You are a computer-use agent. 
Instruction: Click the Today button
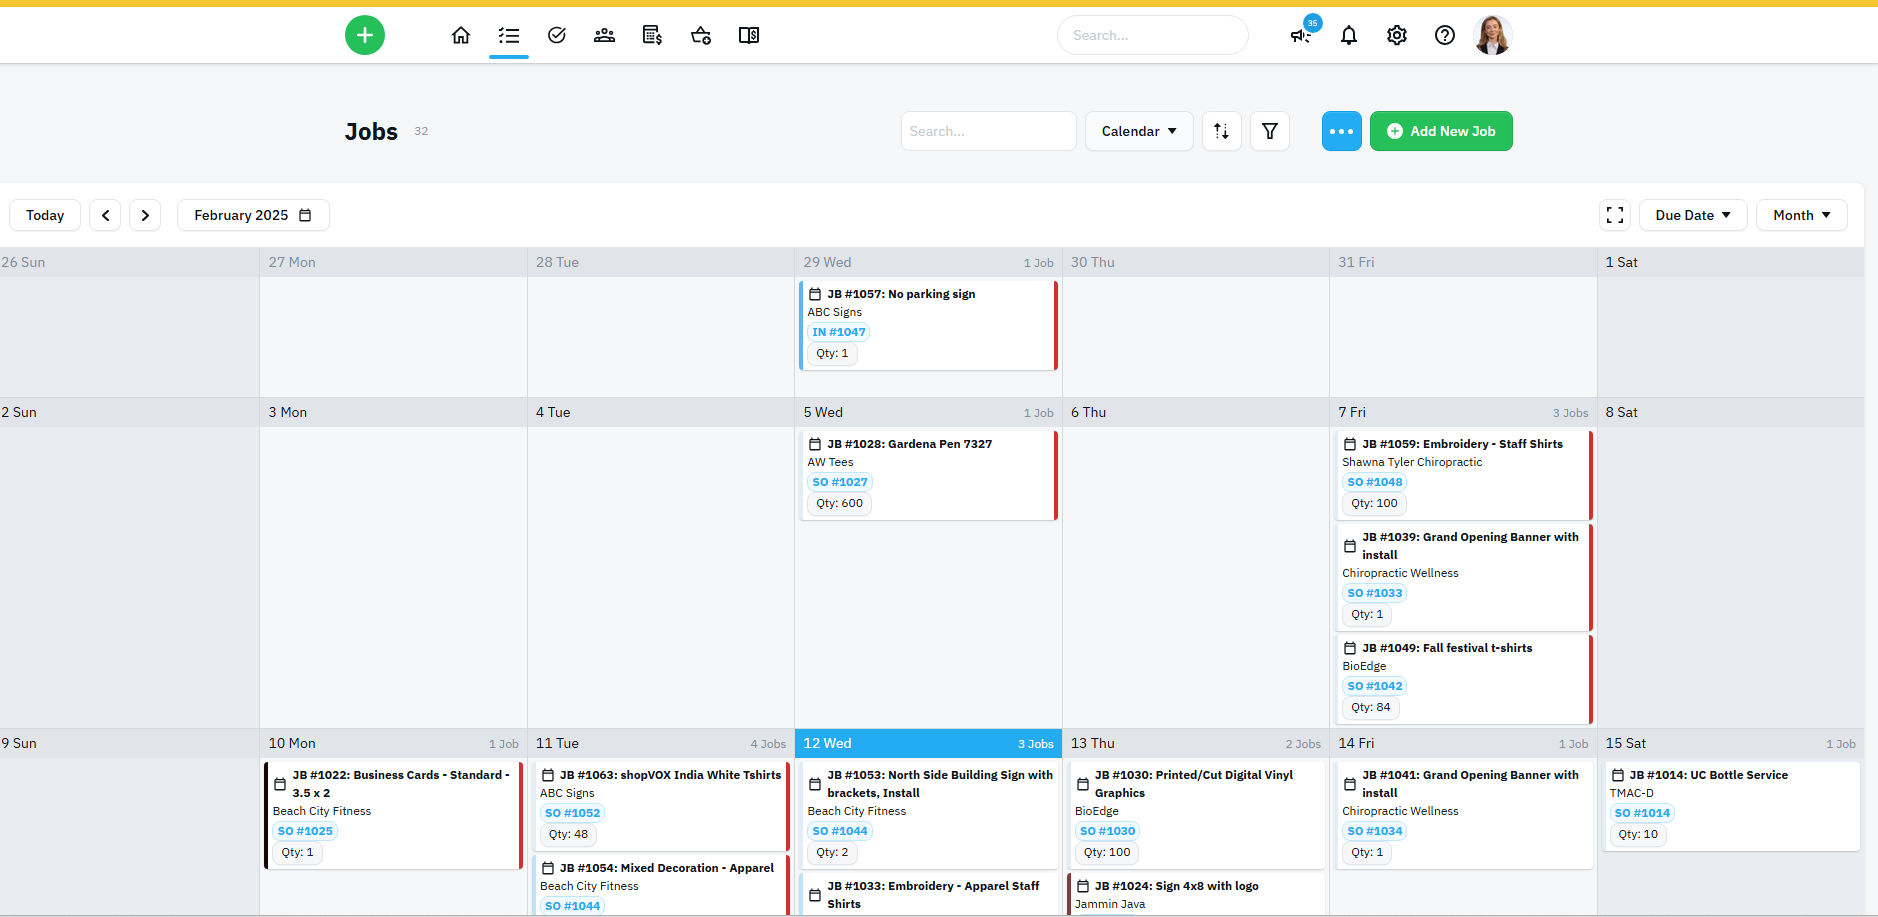[x=44, y=214]
